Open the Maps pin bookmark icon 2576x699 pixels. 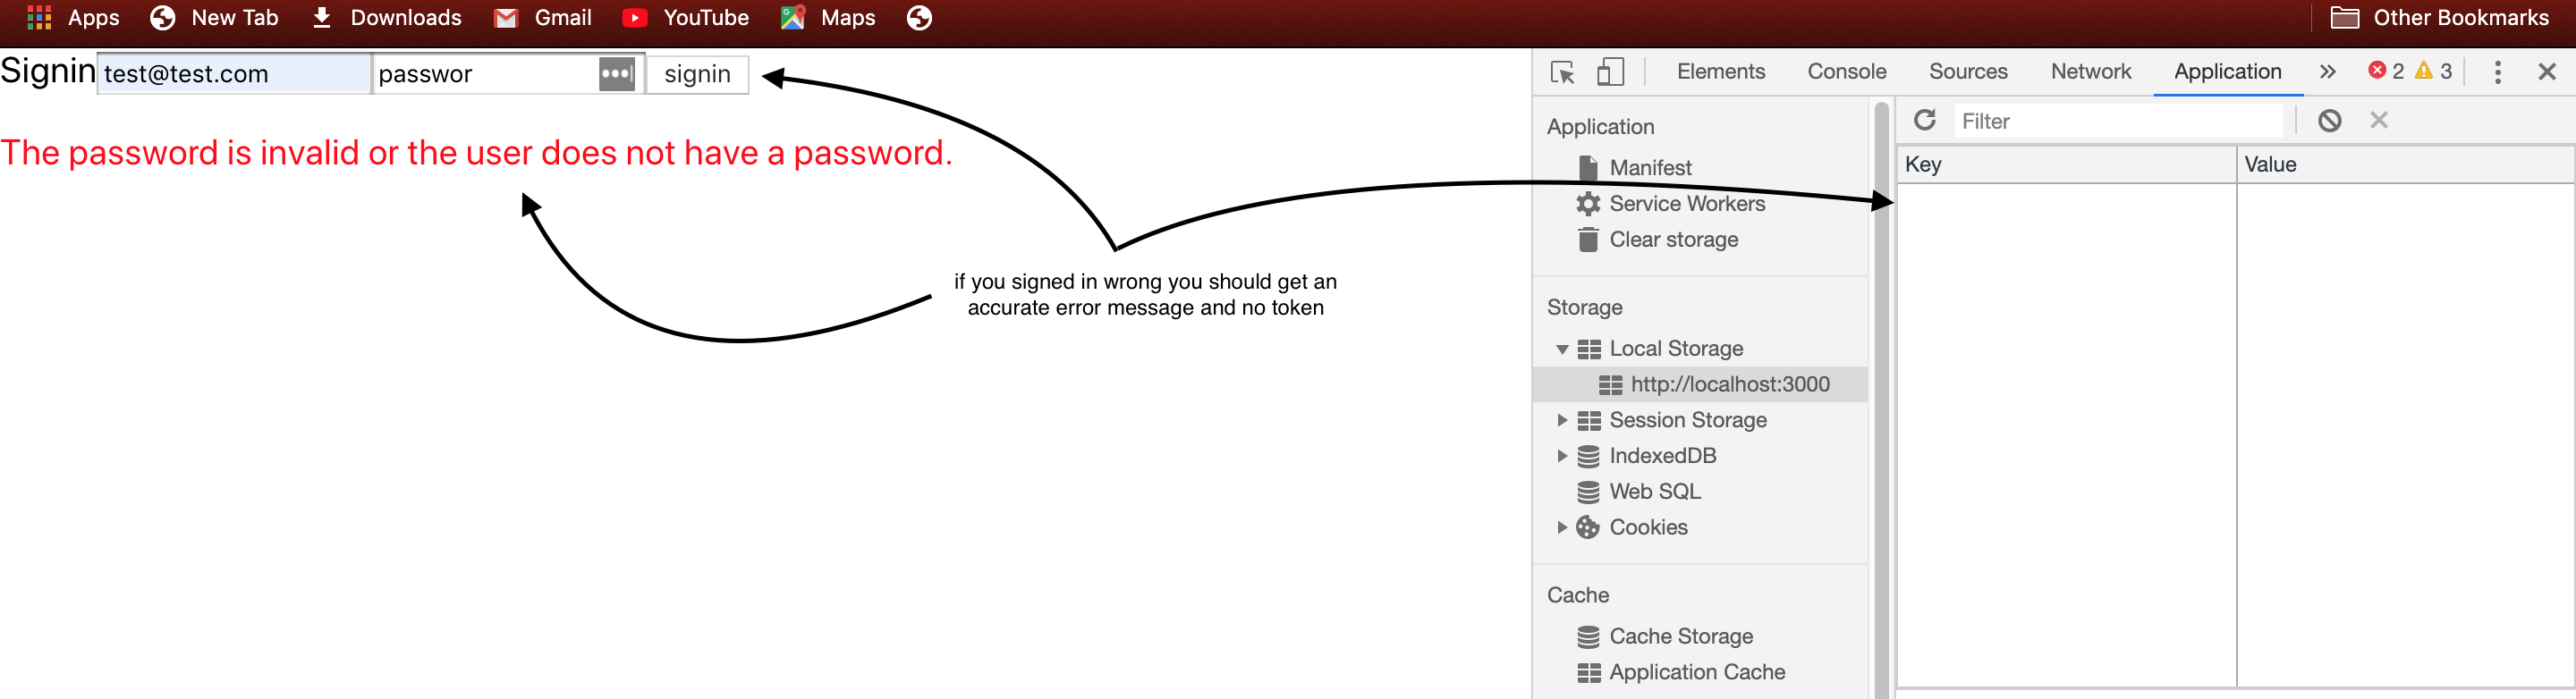(793, 17)
